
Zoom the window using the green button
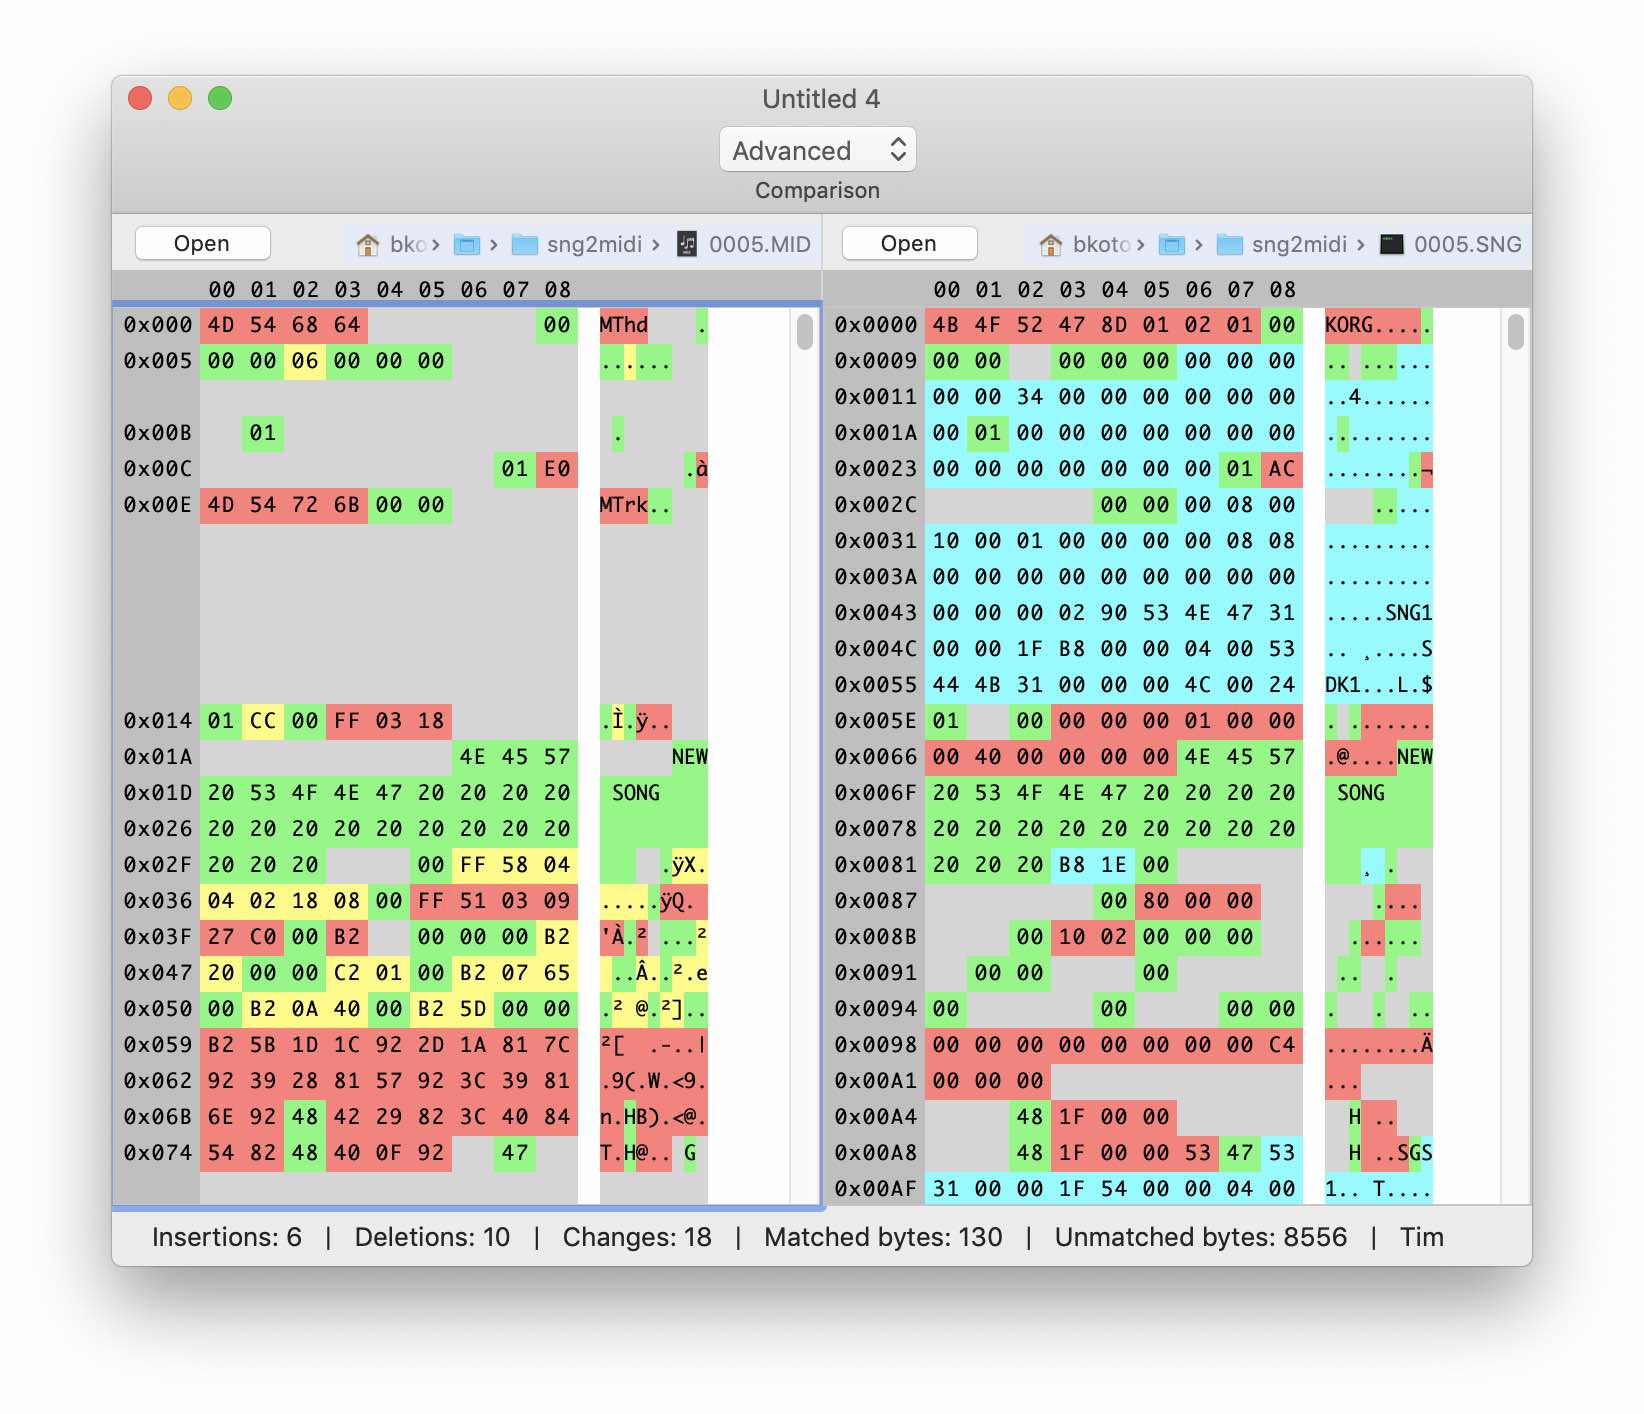(220, 98)
